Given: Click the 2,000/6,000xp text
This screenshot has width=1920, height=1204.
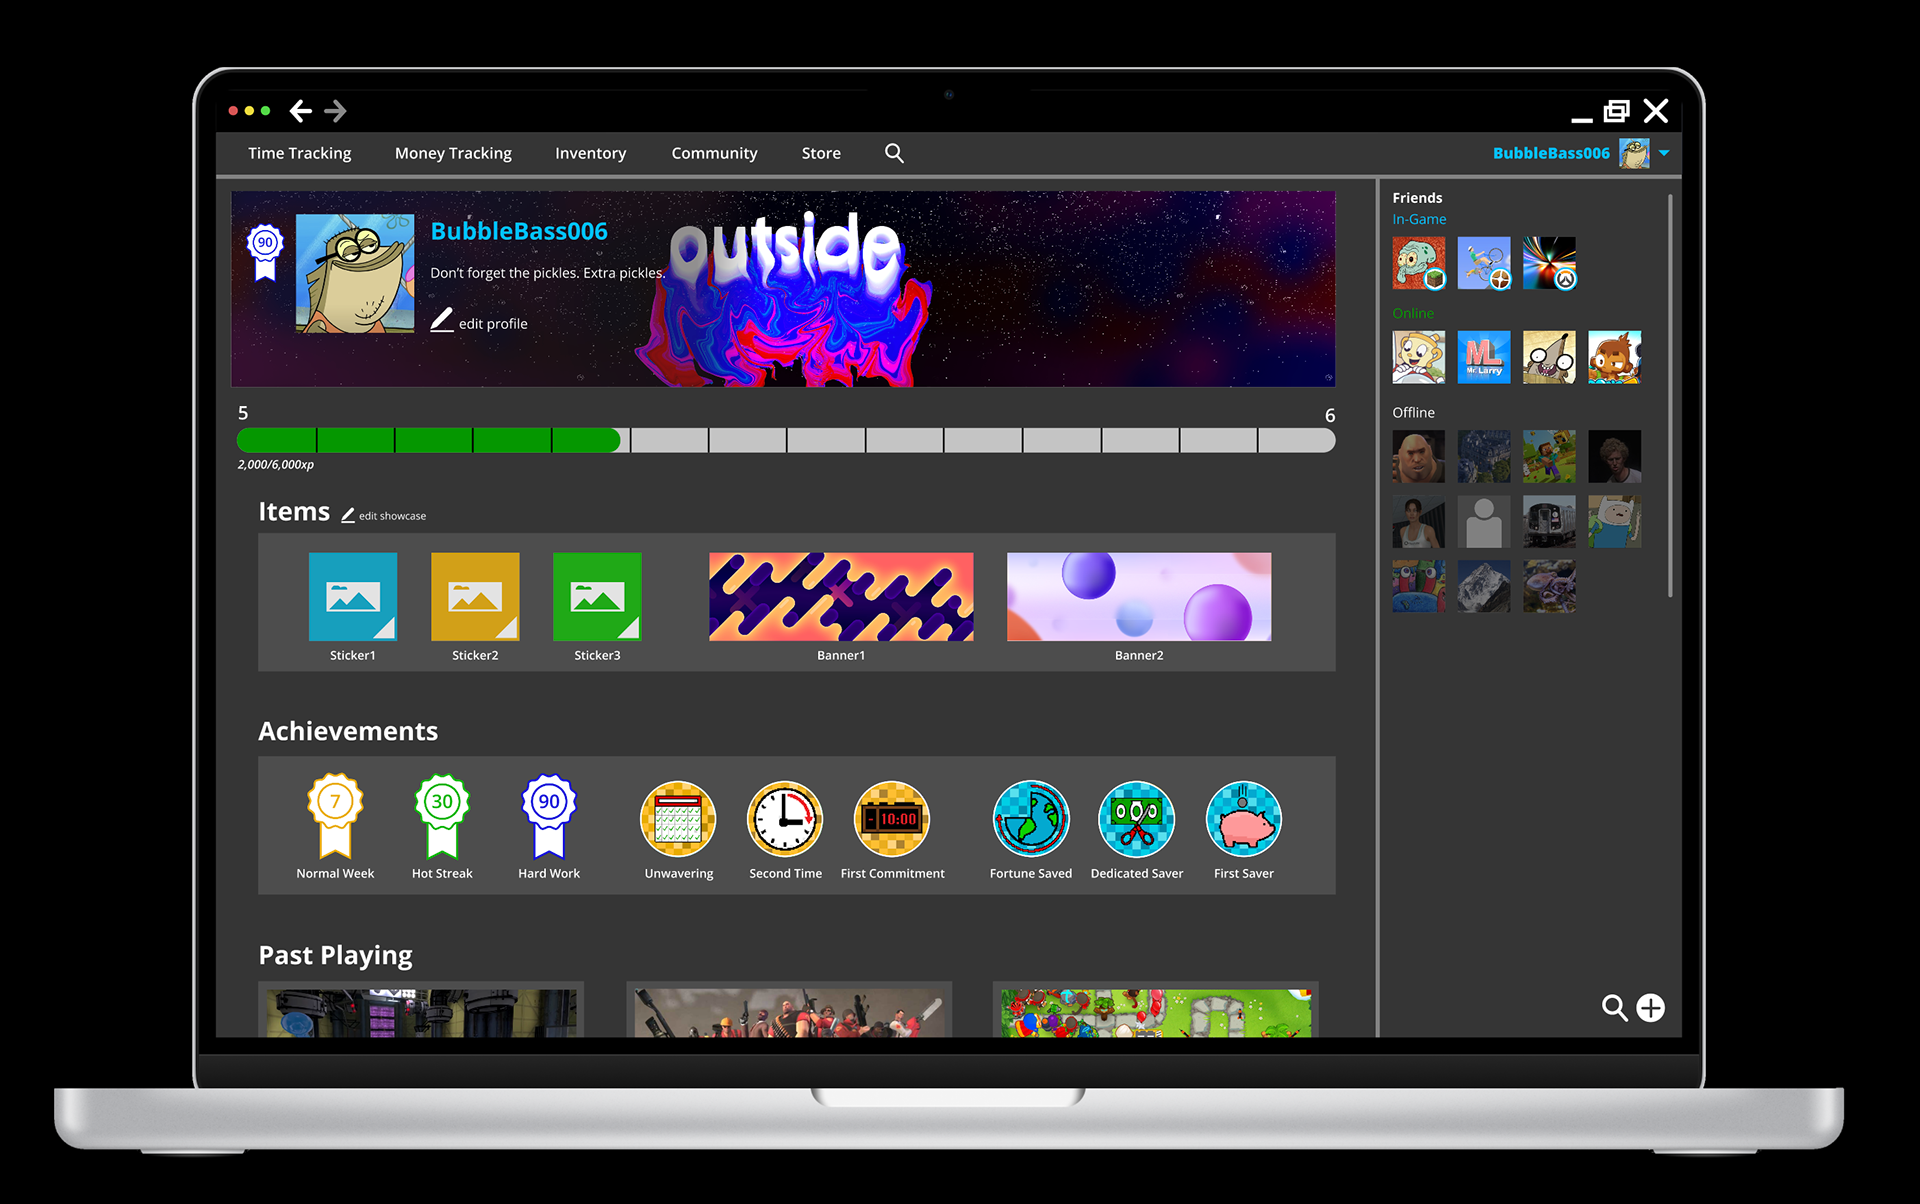Looking at the screenshot, I should point(276,465).
